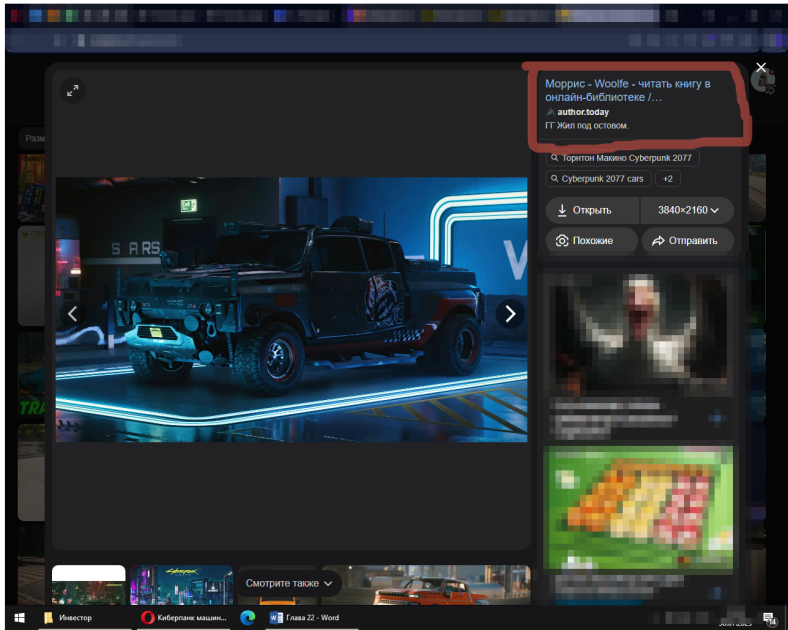Open the first related image card

click(x=638, y=334)
